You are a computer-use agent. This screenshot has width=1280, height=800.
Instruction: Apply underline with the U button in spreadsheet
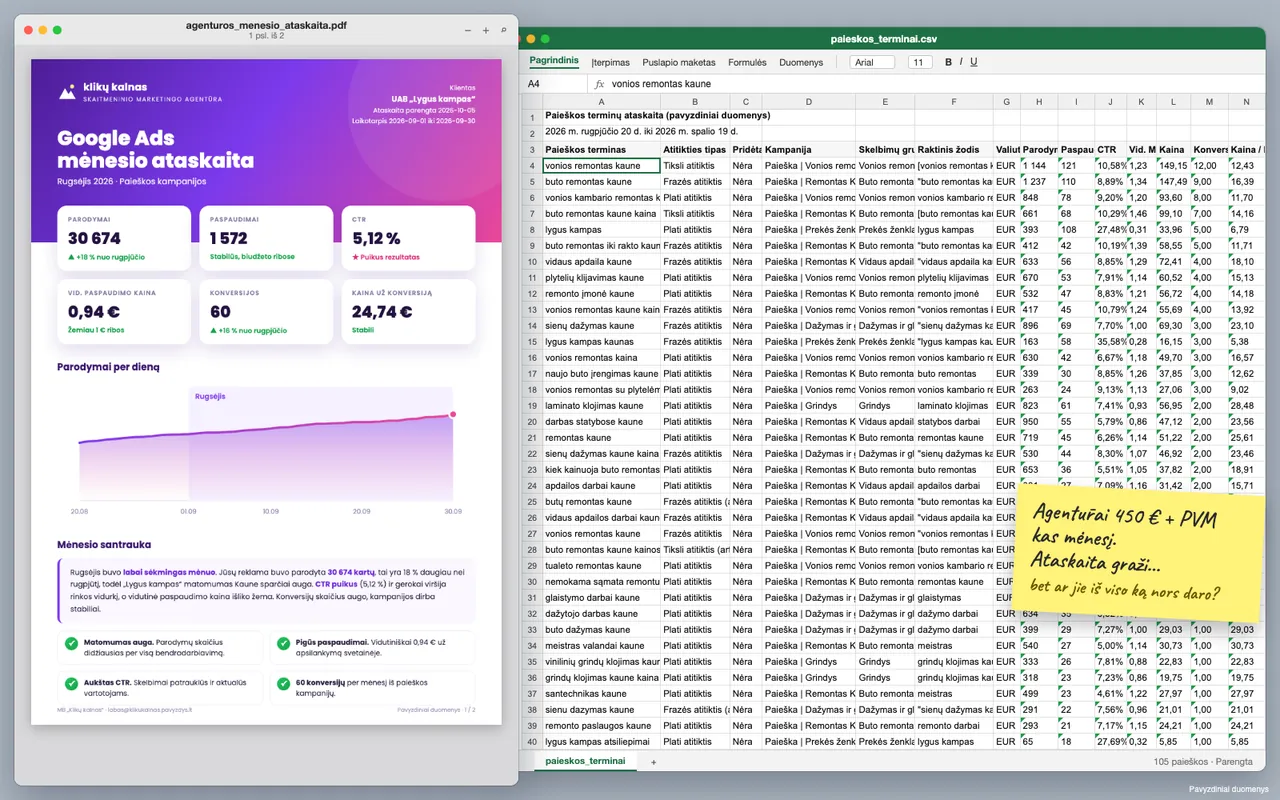(x=974, y=62)
